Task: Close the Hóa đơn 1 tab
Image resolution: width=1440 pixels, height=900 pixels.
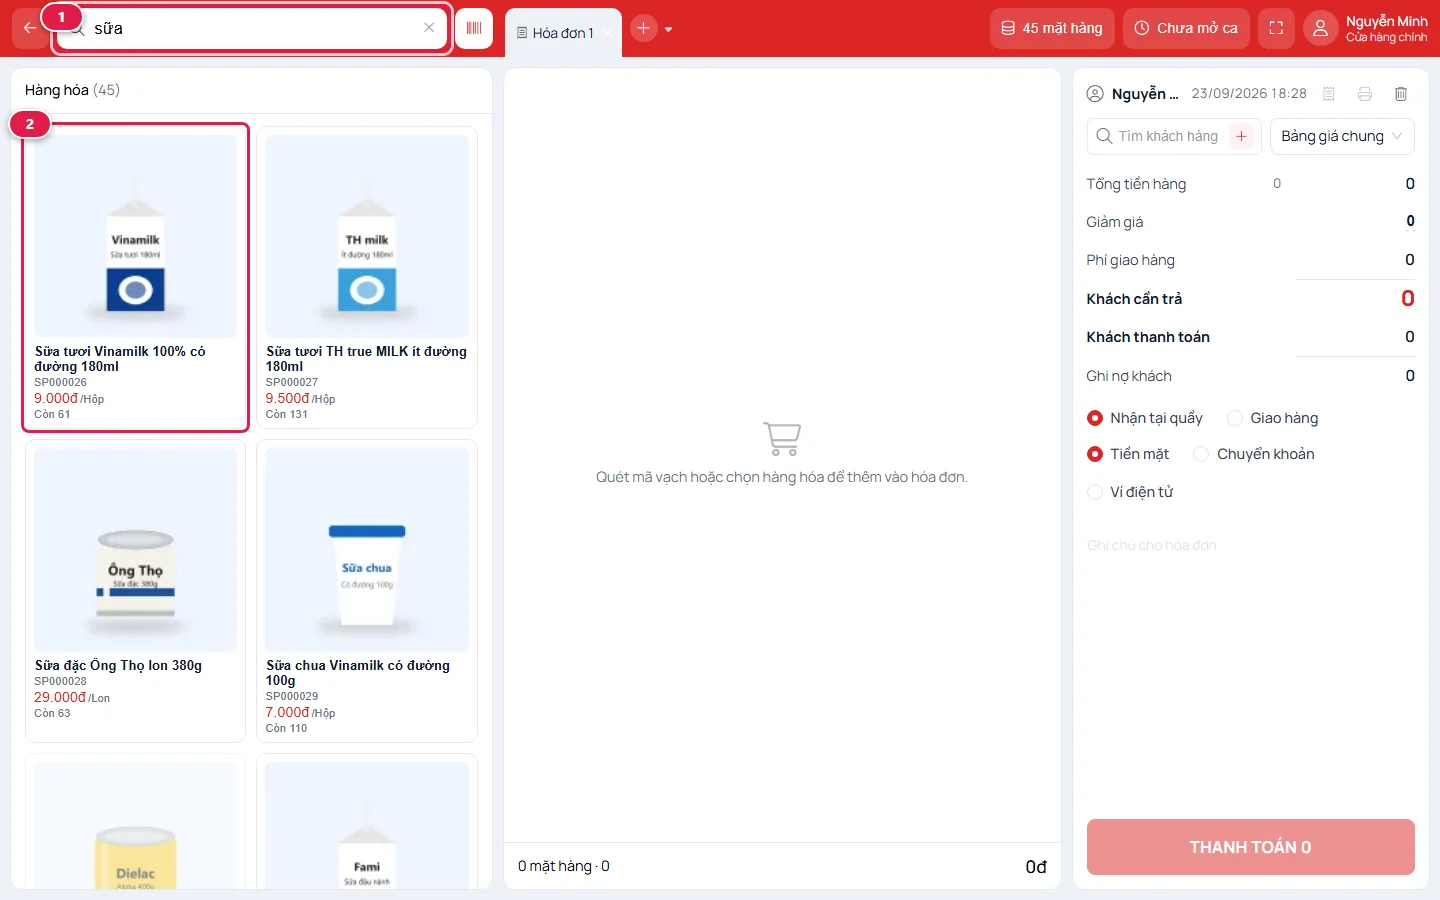Action: click(x=607, y=33)
